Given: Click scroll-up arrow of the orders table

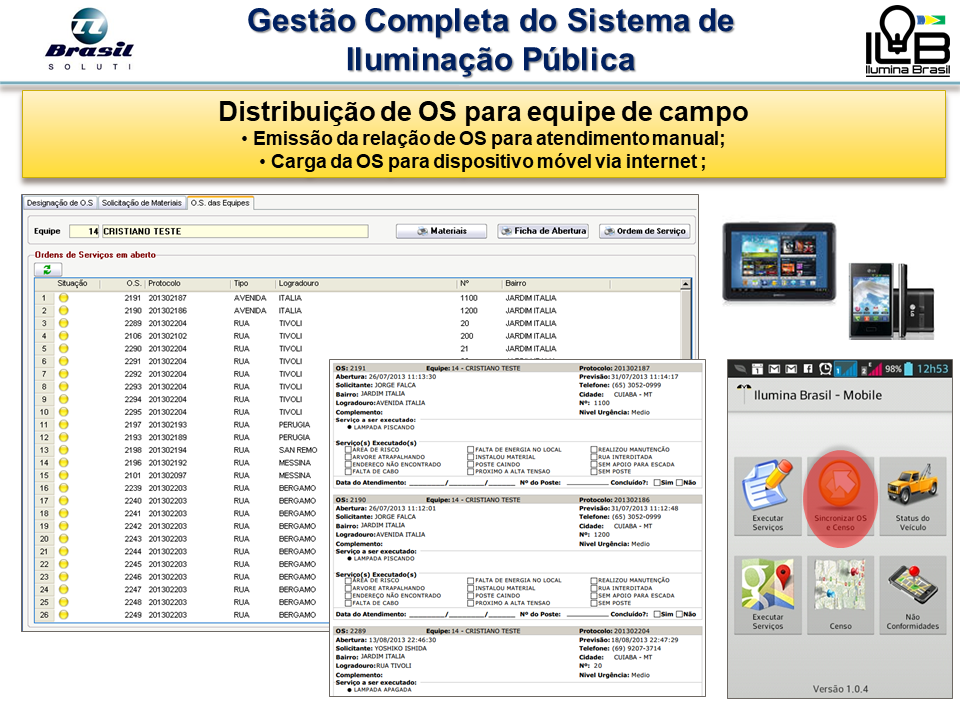Looking at the screenshot, I should 685,285.
